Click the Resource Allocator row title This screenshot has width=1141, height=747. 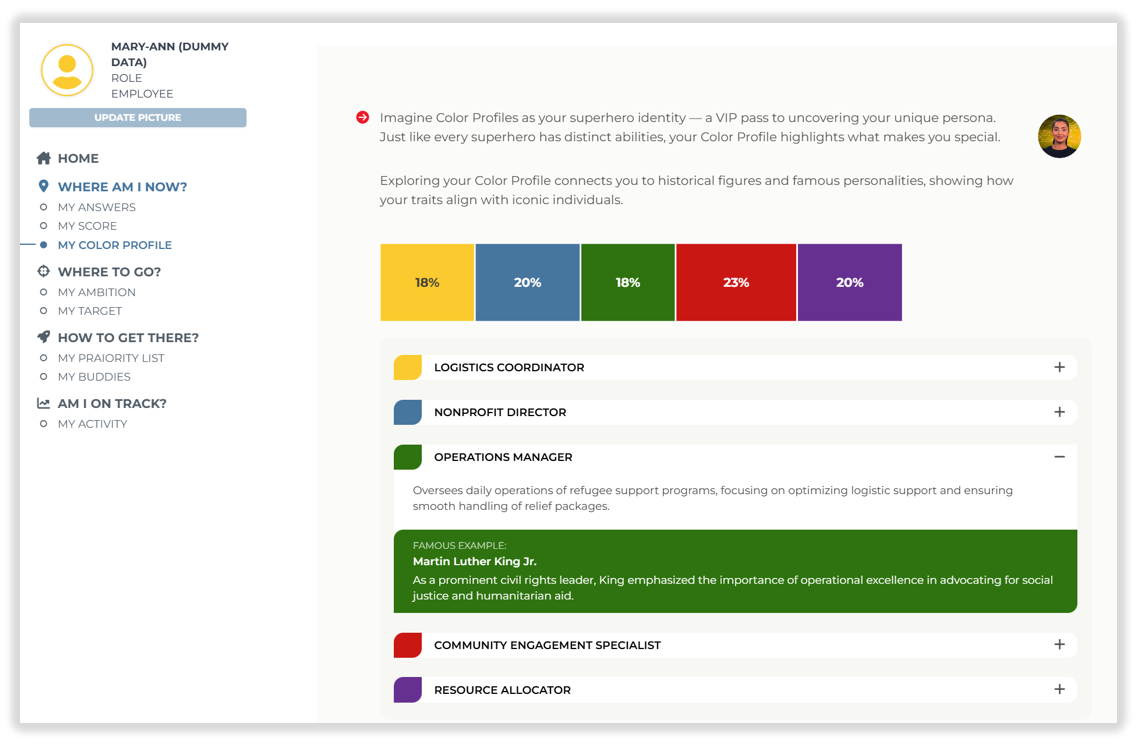pos(502,690)
